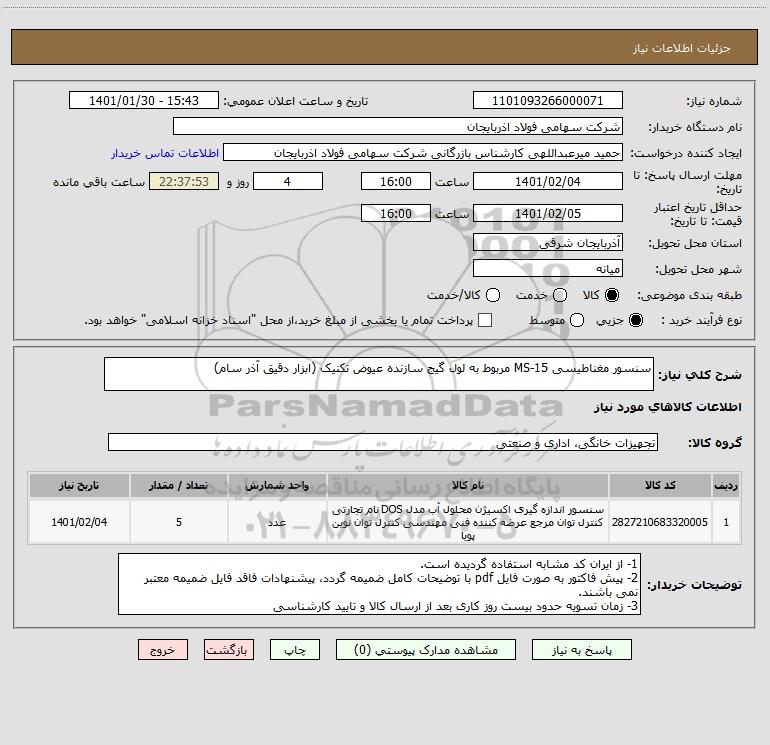Click the product code 2827210683320005 cell
The width and height of the screenshot is (770, 745).
[660, 522]
